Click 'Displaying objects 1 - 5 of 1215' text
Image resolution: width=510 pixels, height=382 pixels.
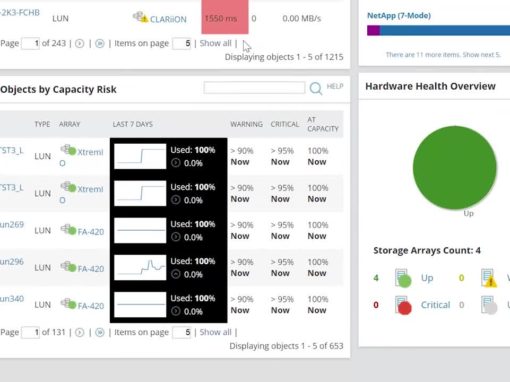(x=284, y=57)
